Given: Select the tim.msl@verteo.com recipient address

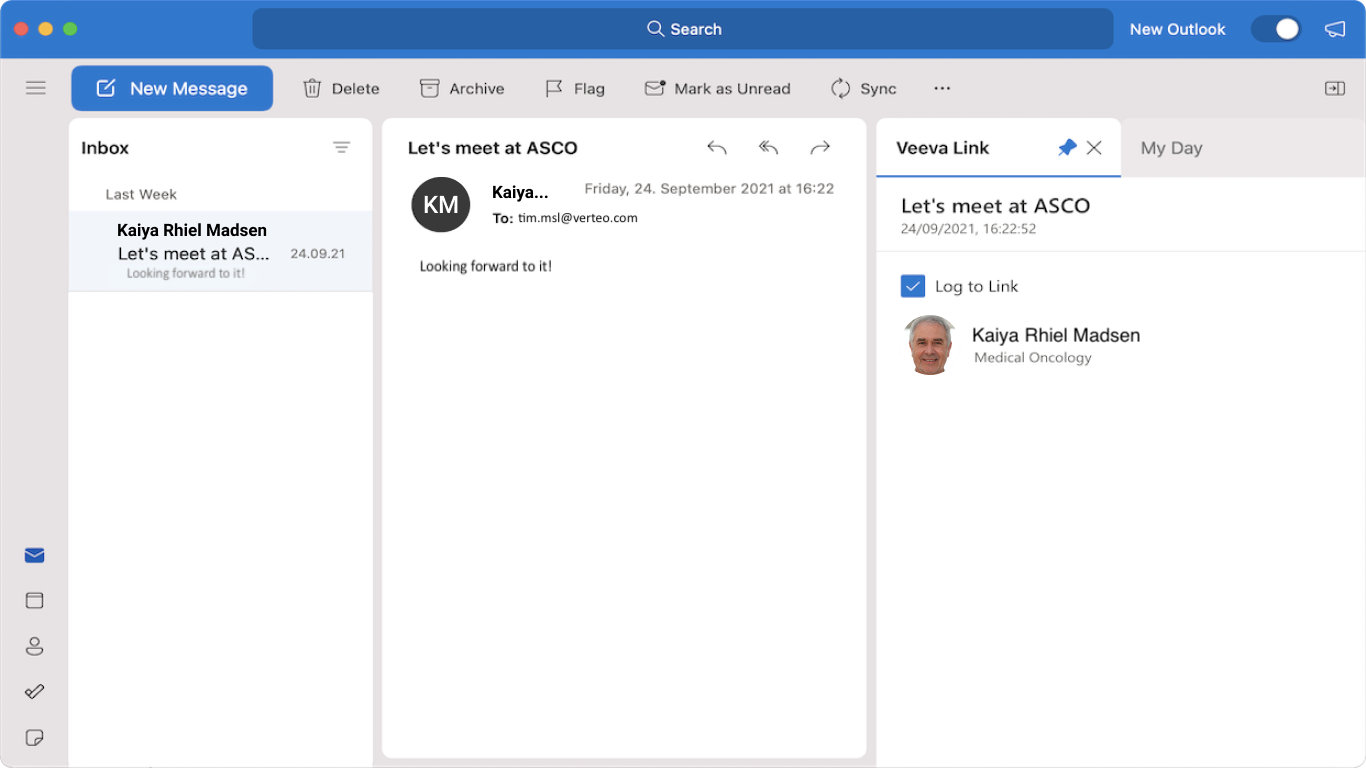Looking at the screenshot, I should tap(578, 218).
